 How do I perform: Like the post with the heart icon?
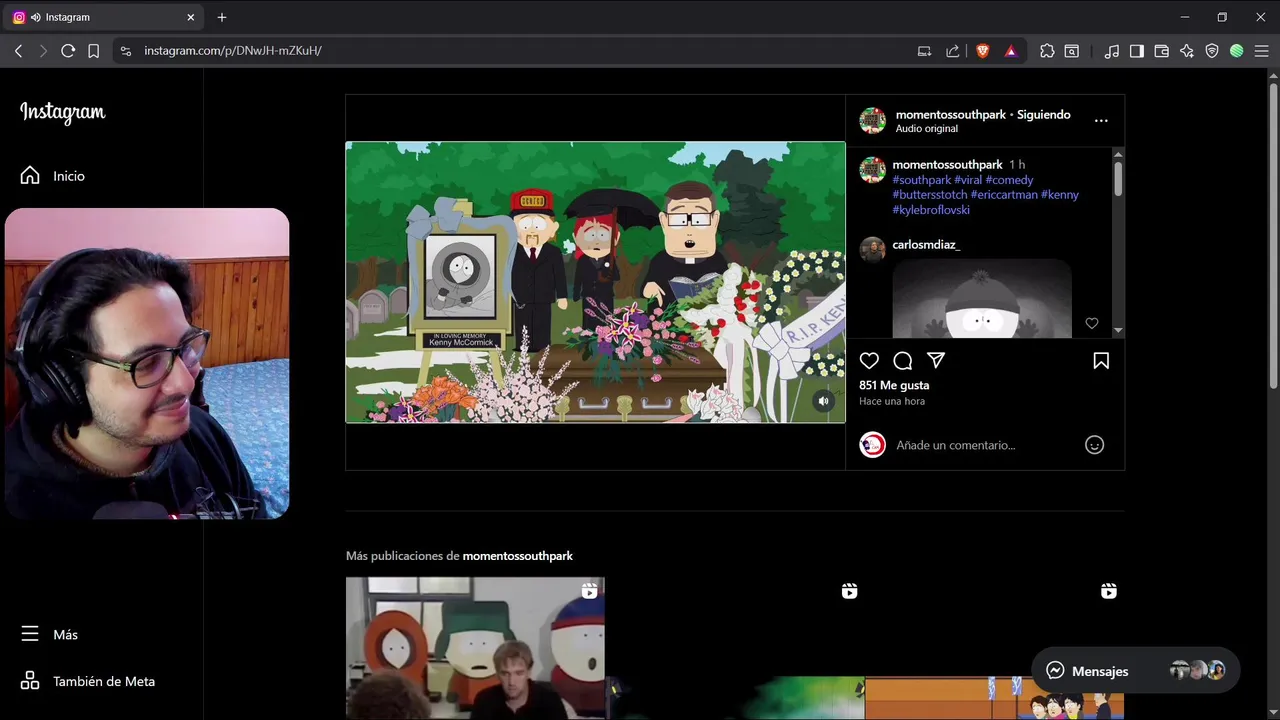point(869,361)
